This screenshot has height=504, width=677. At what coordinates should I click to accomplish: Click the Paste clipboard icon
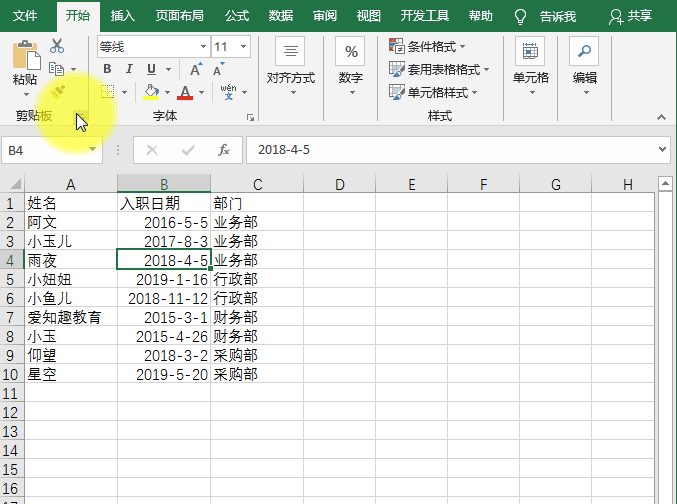pos(26,55)
